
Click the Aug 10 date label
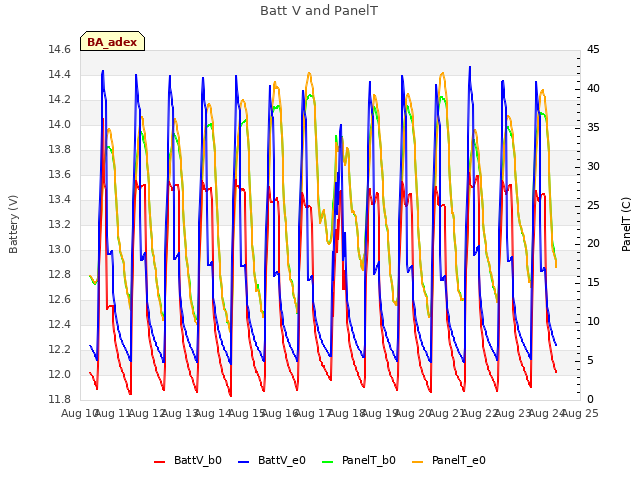pyautogui.click(x=80, y=414)
